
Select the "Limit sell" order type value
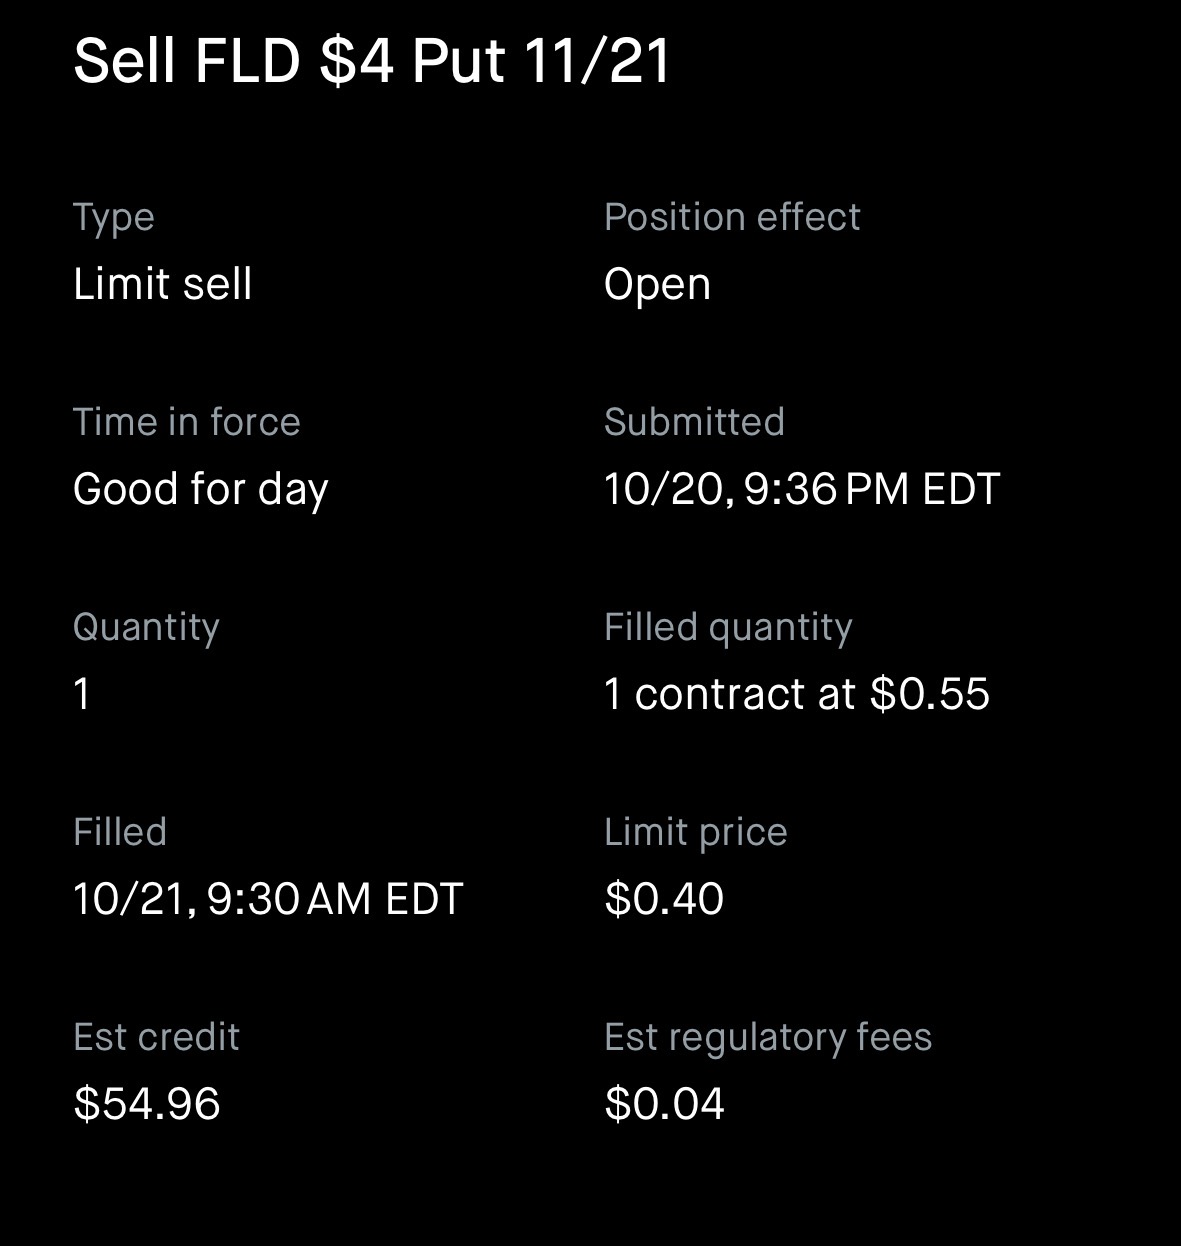click(162, 284)
